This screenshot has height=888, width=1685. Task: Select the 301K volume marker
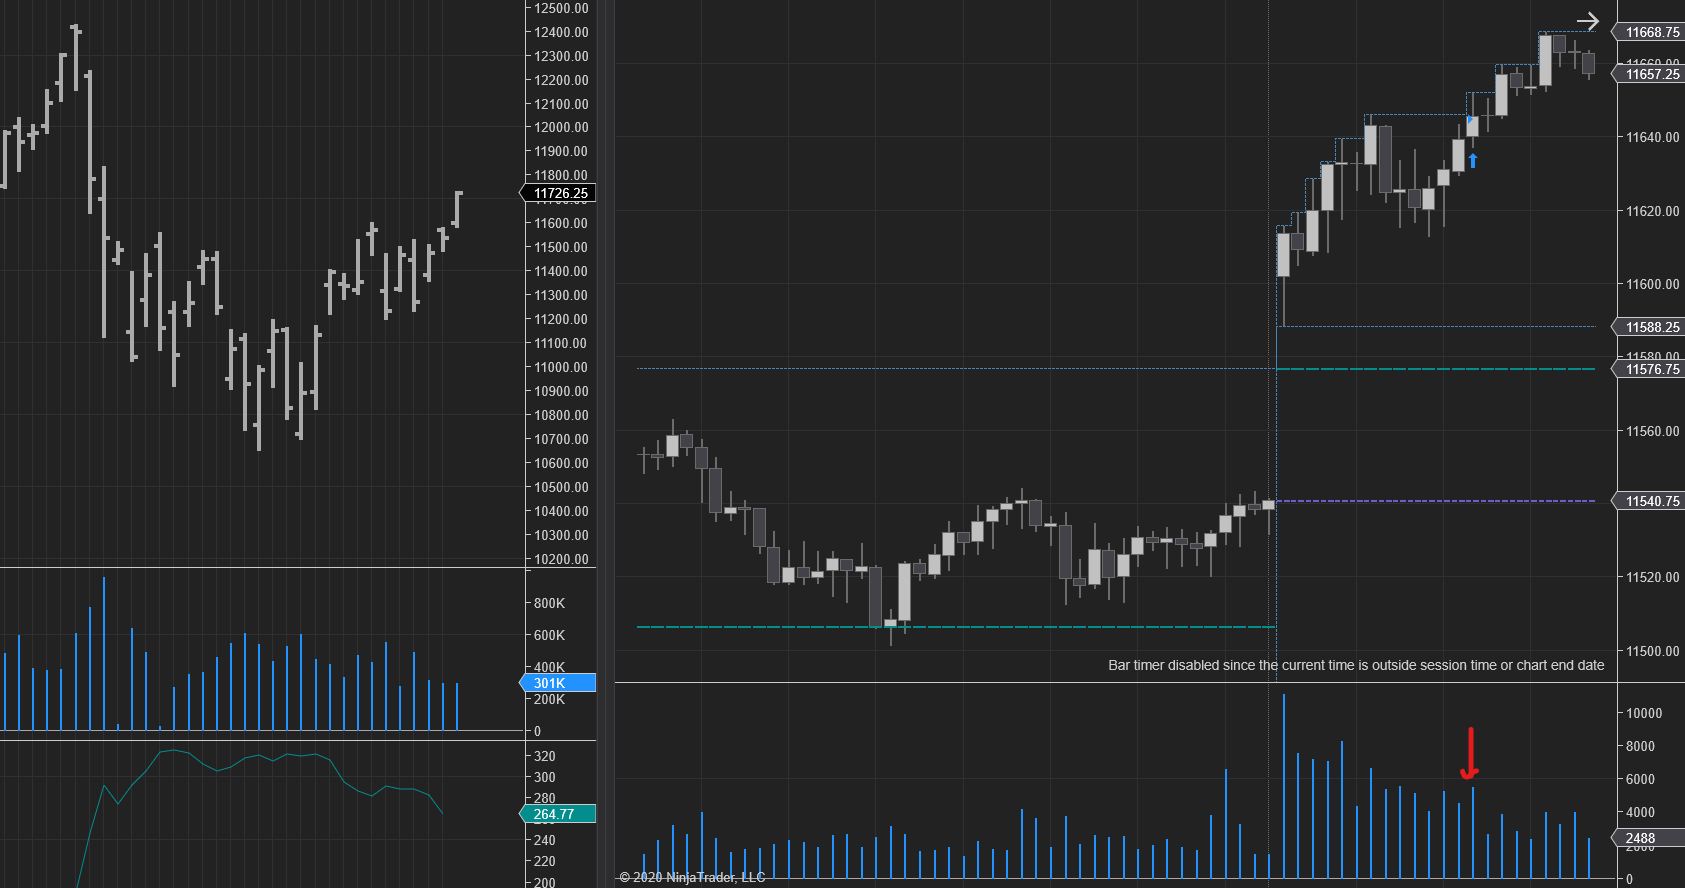pos(559,683)
